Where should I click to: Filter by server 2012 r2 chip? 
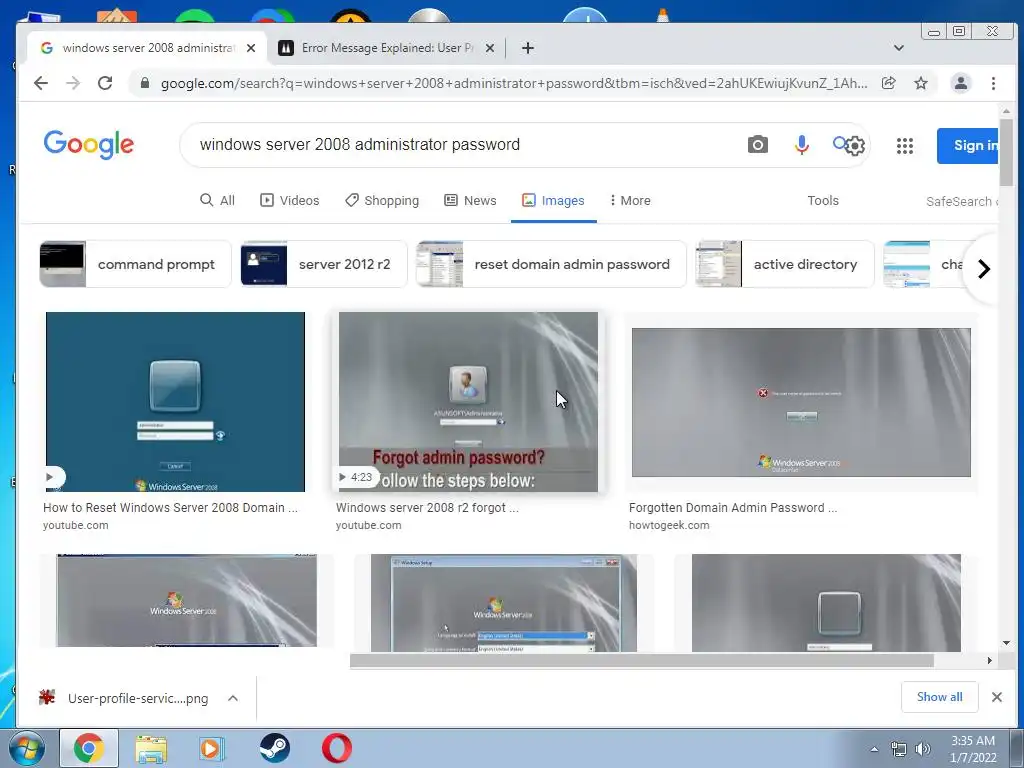point(324,264)
